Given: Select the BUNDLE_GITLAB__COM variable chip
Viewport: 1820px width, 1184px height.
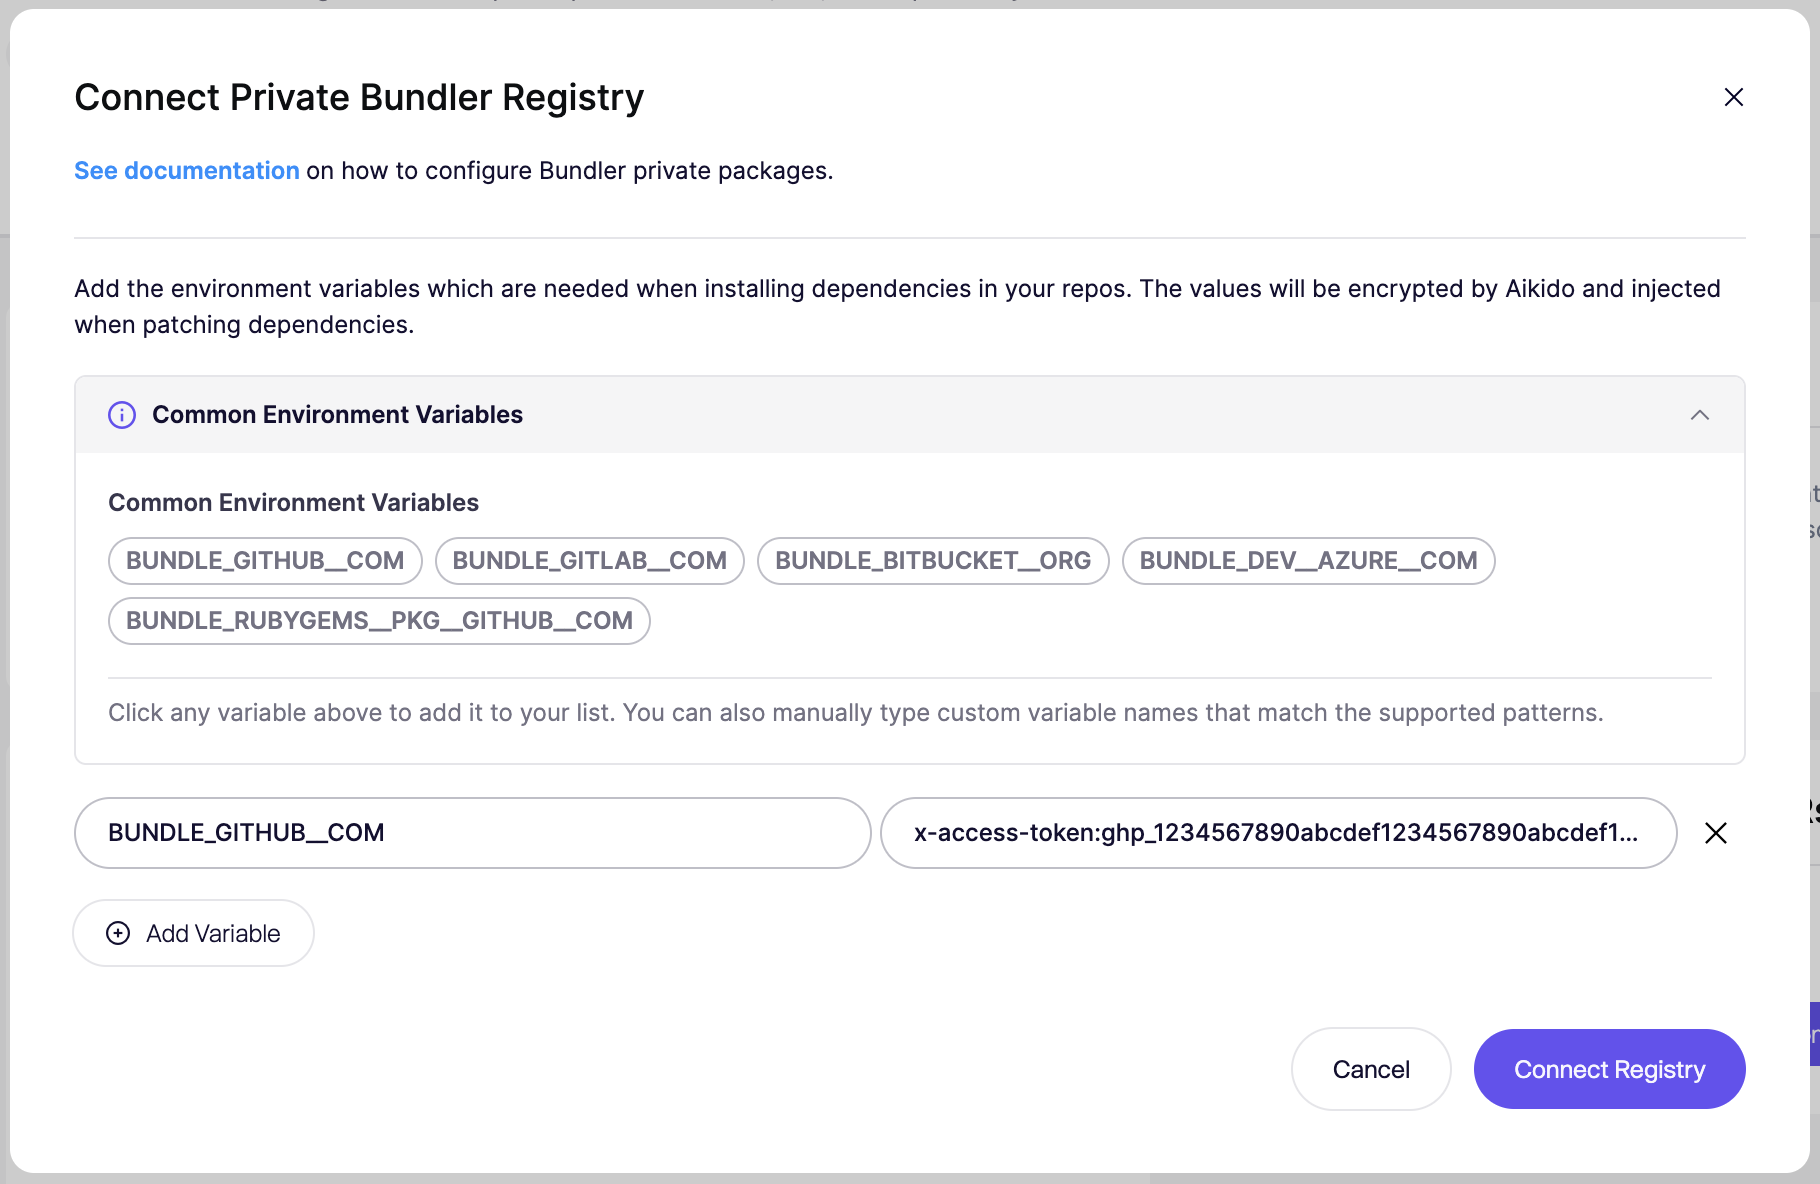Looking at the screenshot, I should [589, 561].
